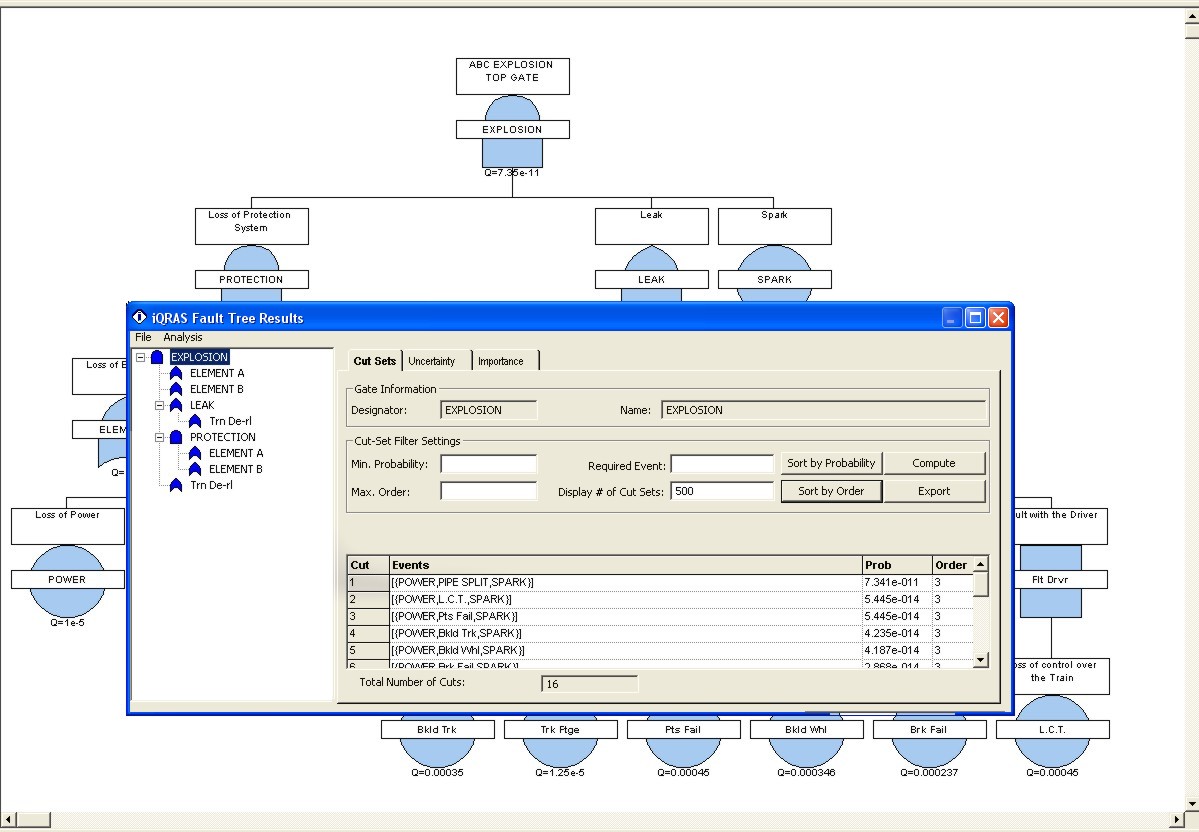Select cut set row {POWER,PIPE SPLIT,SPARK}
The height and width of the screenshot is (832, 1199).
coord(660,583)
